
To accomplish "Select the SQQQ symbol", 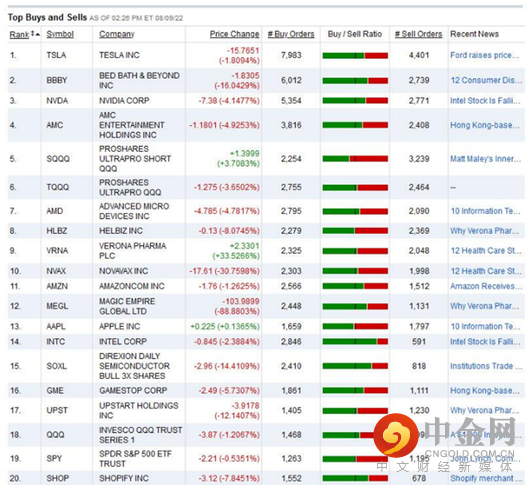I will click(x=58, y=159).
